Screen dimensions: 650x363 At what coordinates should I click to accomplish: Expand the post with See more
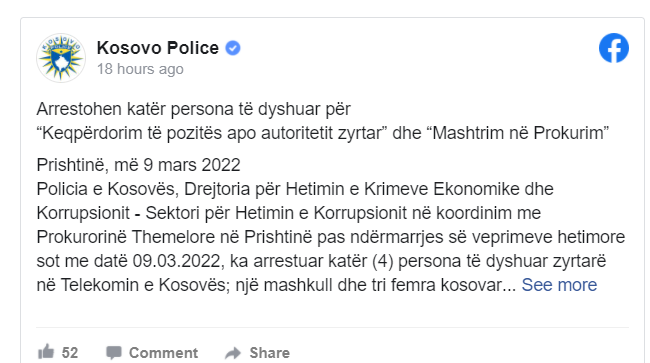click(559, 285)
